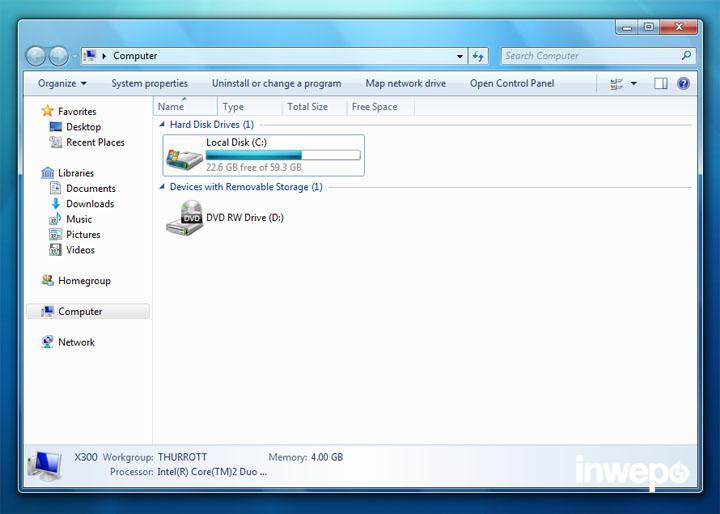This screenshot has height=514, width=720.
Task: Expand the address bar history dropdown arrow
Action: pos(460,56)
